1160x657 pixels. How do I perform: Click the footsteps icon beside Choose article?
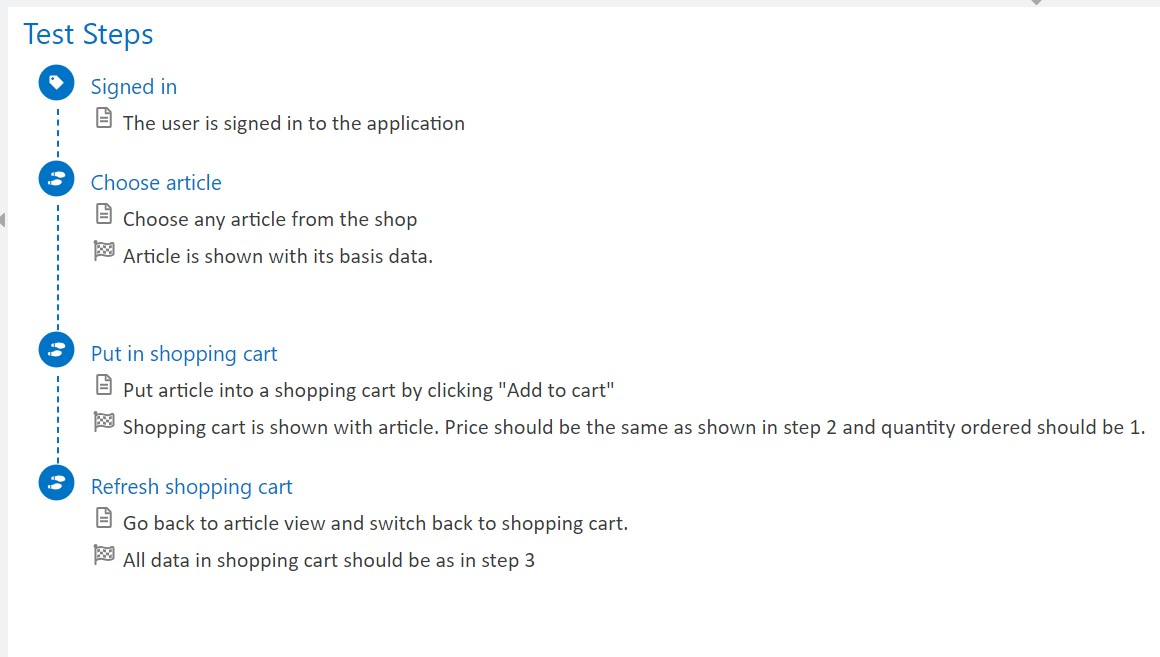(57, 179)
